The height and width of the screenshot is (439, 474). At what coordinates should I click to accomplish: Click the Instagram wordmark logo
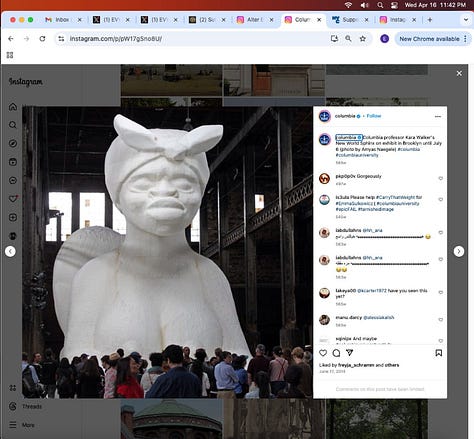[x=26, y=82]
